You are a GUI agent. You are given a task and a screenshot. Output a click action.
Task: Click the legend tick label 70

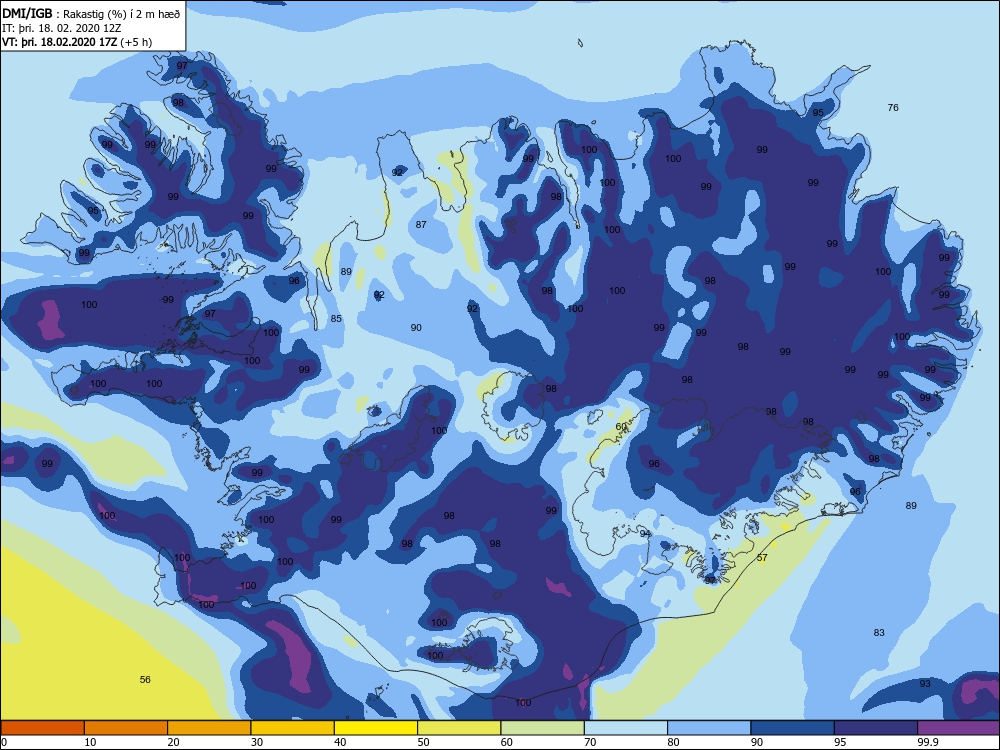[x=591, y=742]
